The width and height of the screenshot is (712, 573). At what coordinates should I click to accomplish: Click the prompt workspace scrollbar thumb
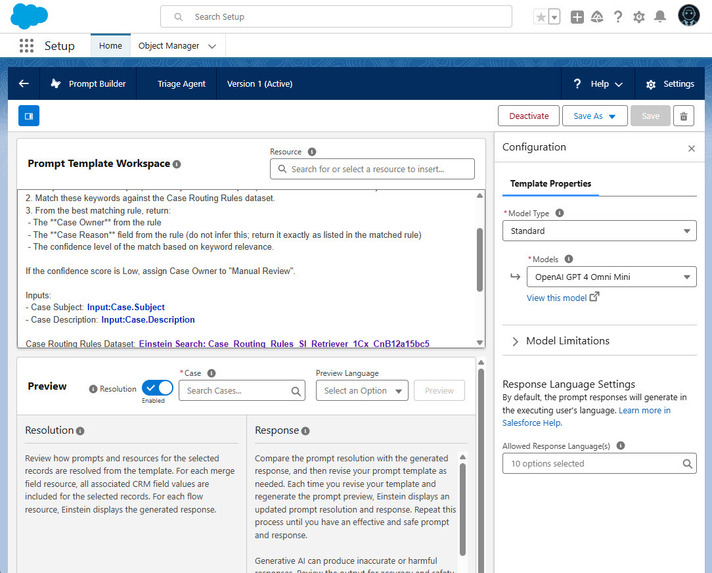[x=480, y=260]
